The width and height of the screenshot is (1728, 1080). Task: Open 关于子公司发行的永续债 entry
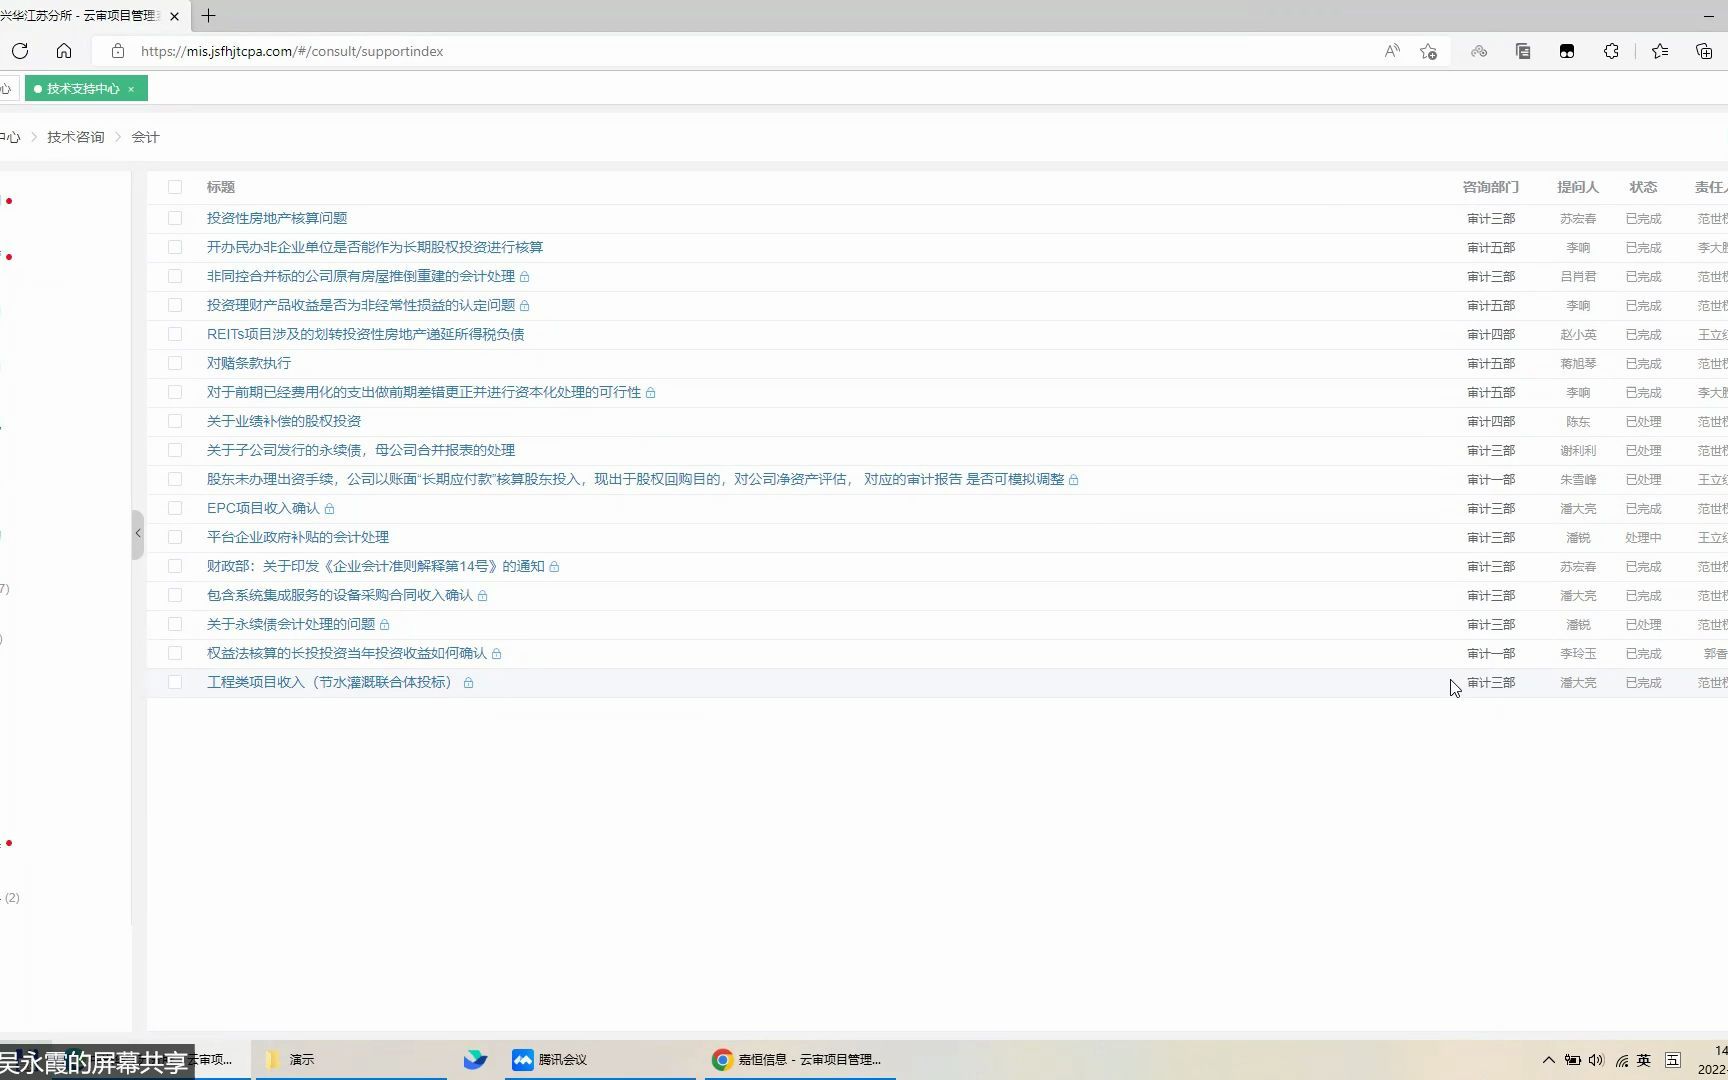click(361, 450)
